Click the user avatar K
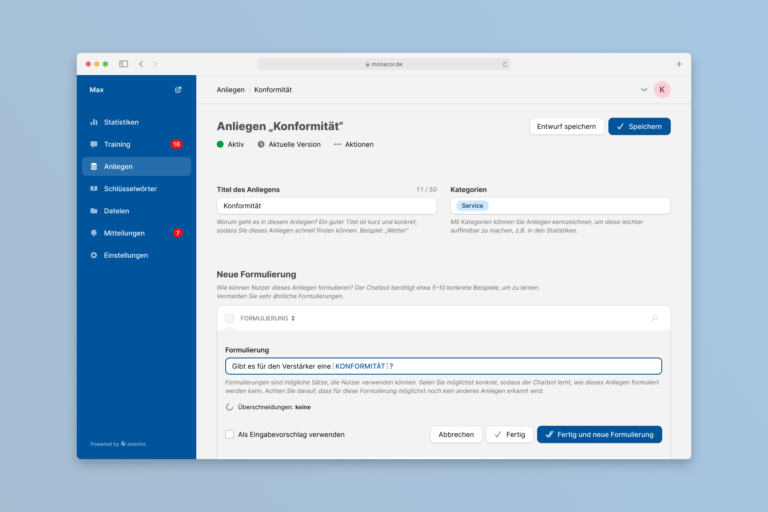The image size is (768, 512). click(x=662, y=90)
